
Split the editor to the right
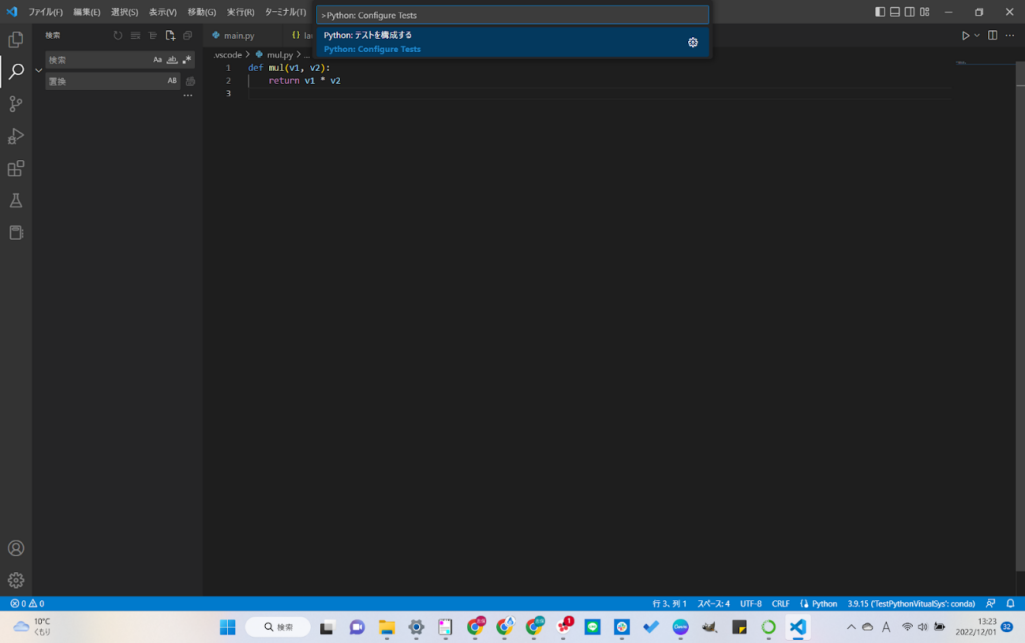click(x=992, y=35)
